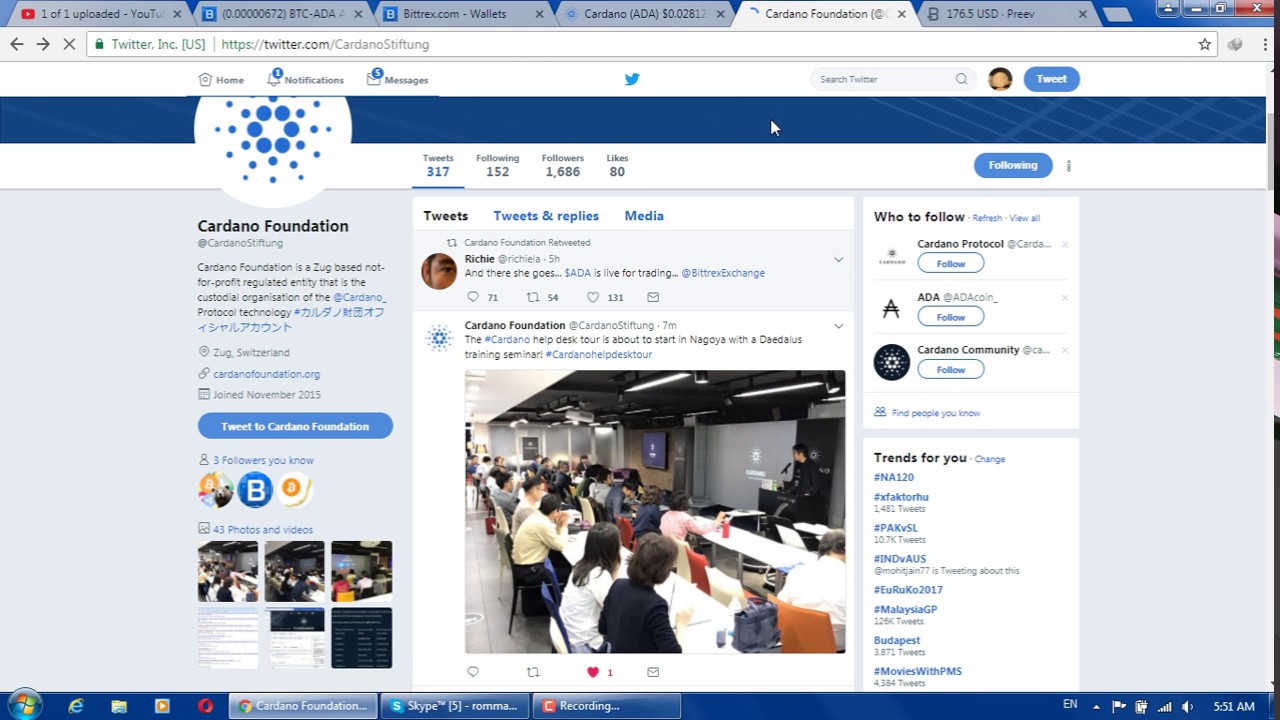Open Skype from the taskbar
The width and height of the screenshot is (1280, 720).
point(455,706)
